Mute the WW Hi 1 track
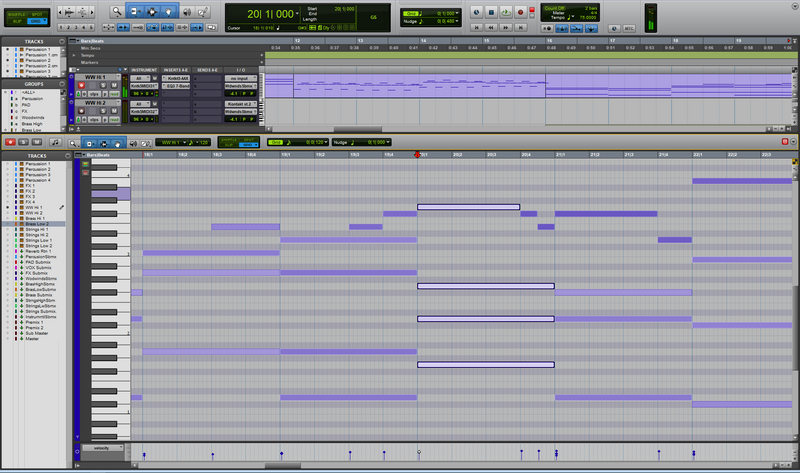Image resolution: width=800 pixels, height=473 pixels. (x=114, y=85)
